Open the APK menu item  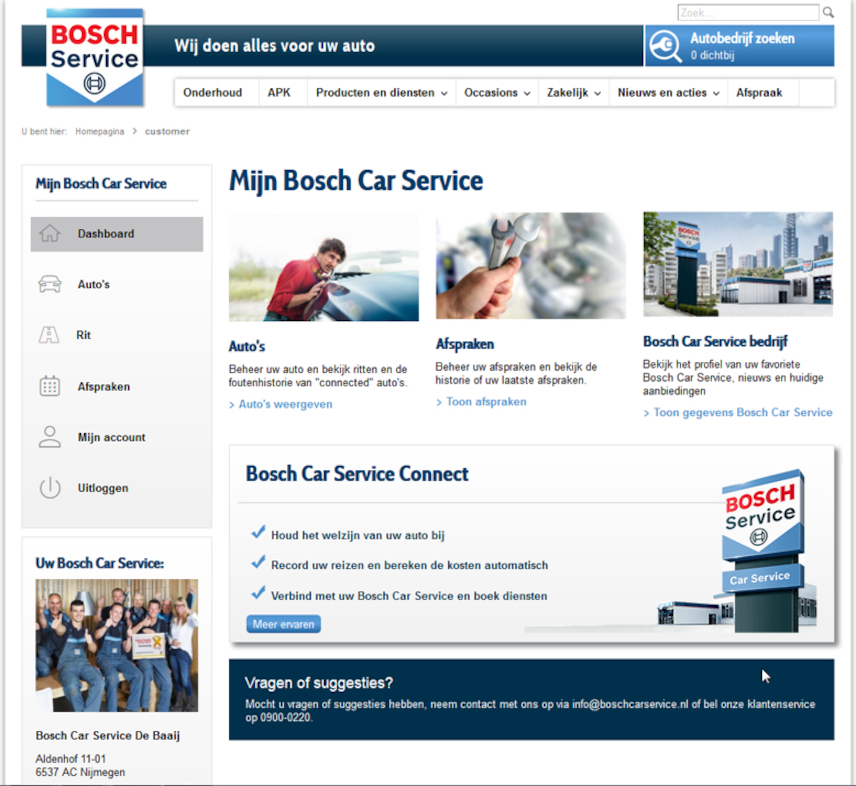(x=279, y=92)
